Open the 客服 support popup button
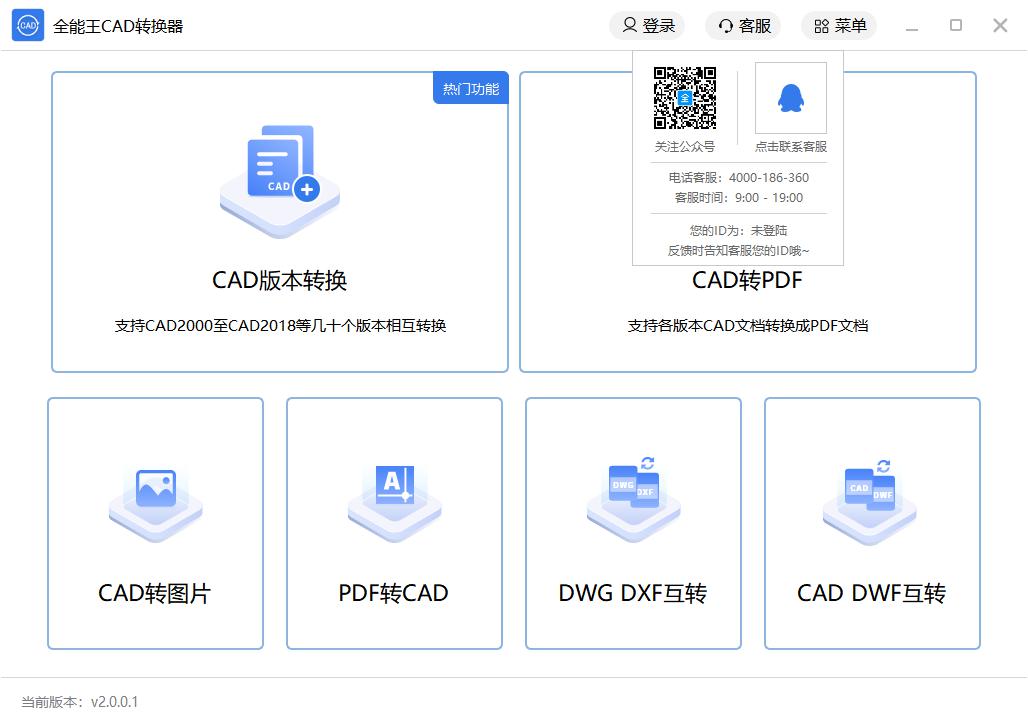 [x=743, y=26]
